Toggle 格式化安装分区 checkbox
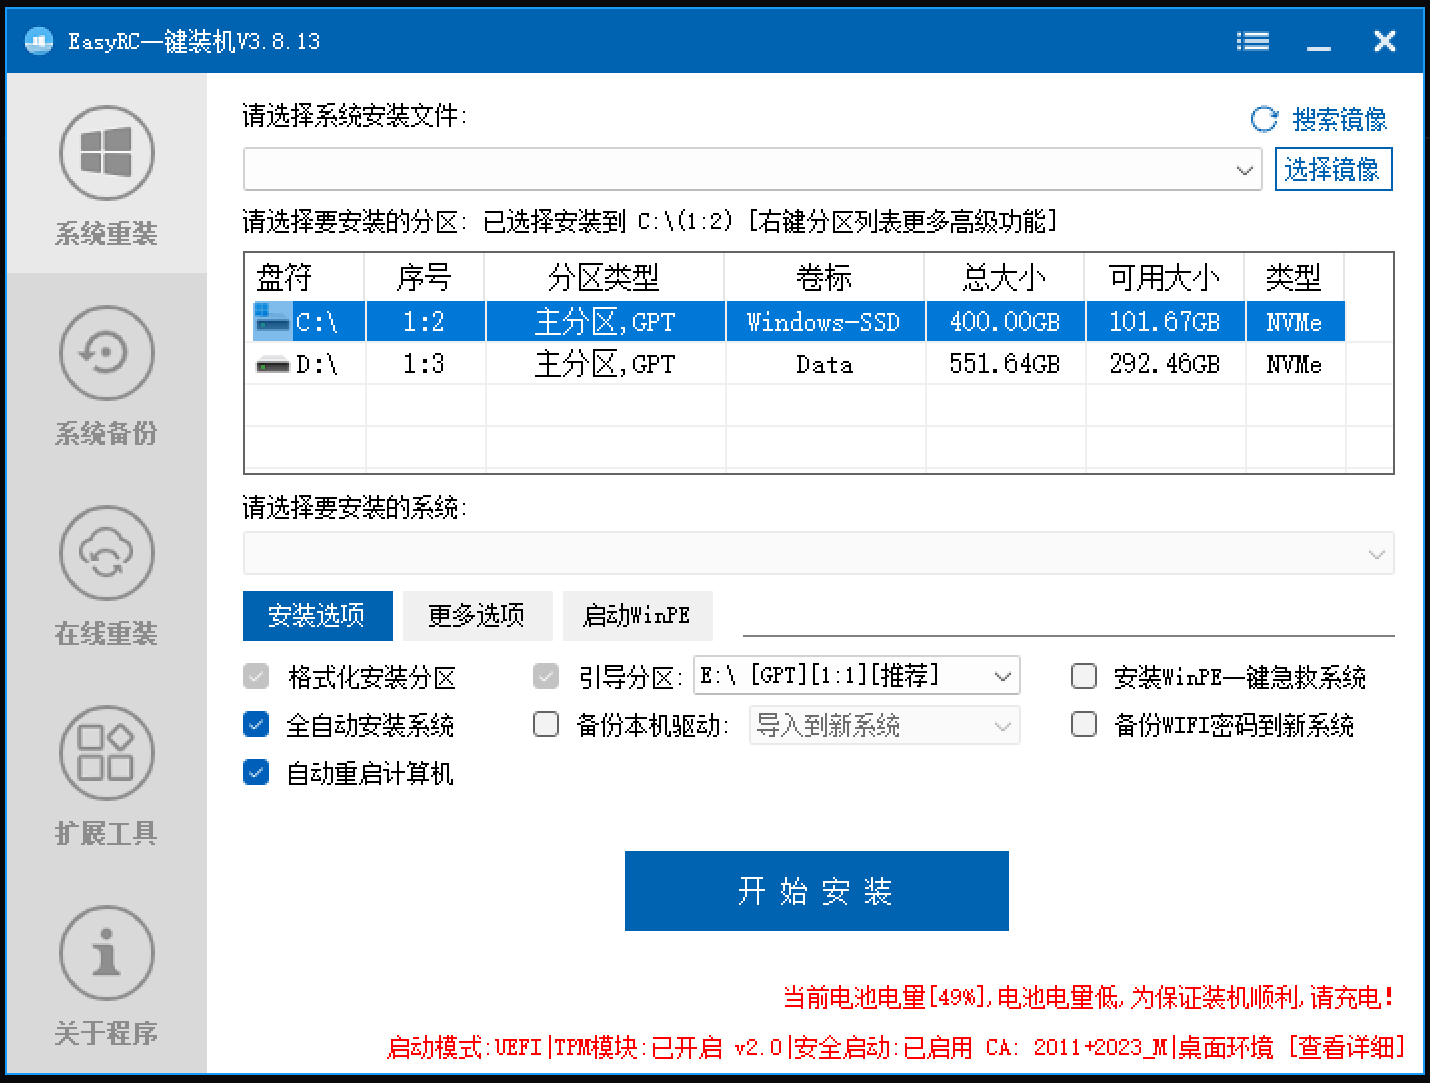The image size is (1430, 1083). (256, 677)
